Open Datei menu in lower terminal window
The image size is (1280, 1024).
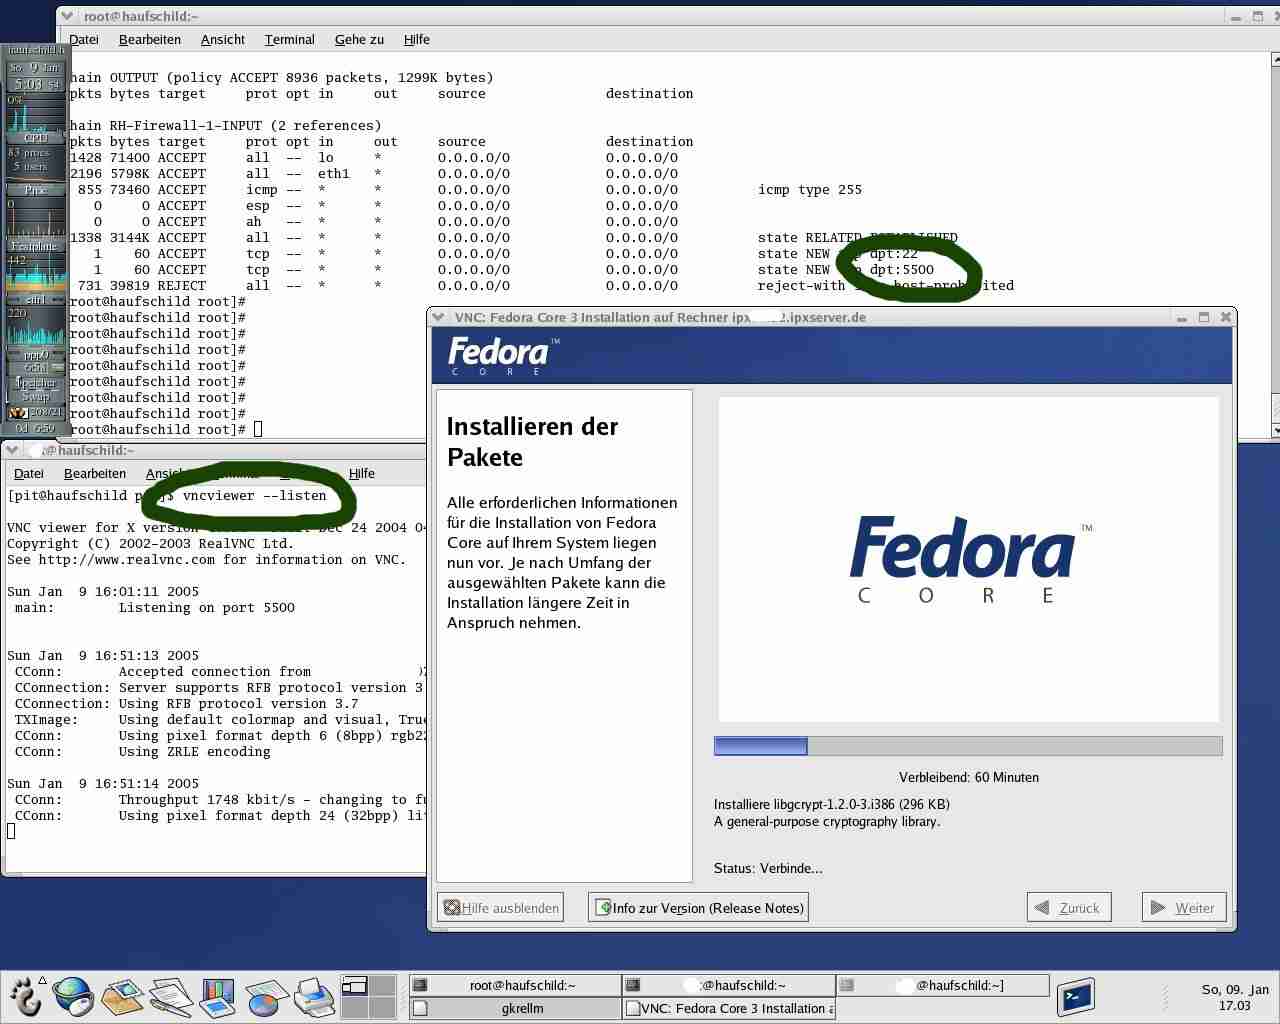(29, 473)
